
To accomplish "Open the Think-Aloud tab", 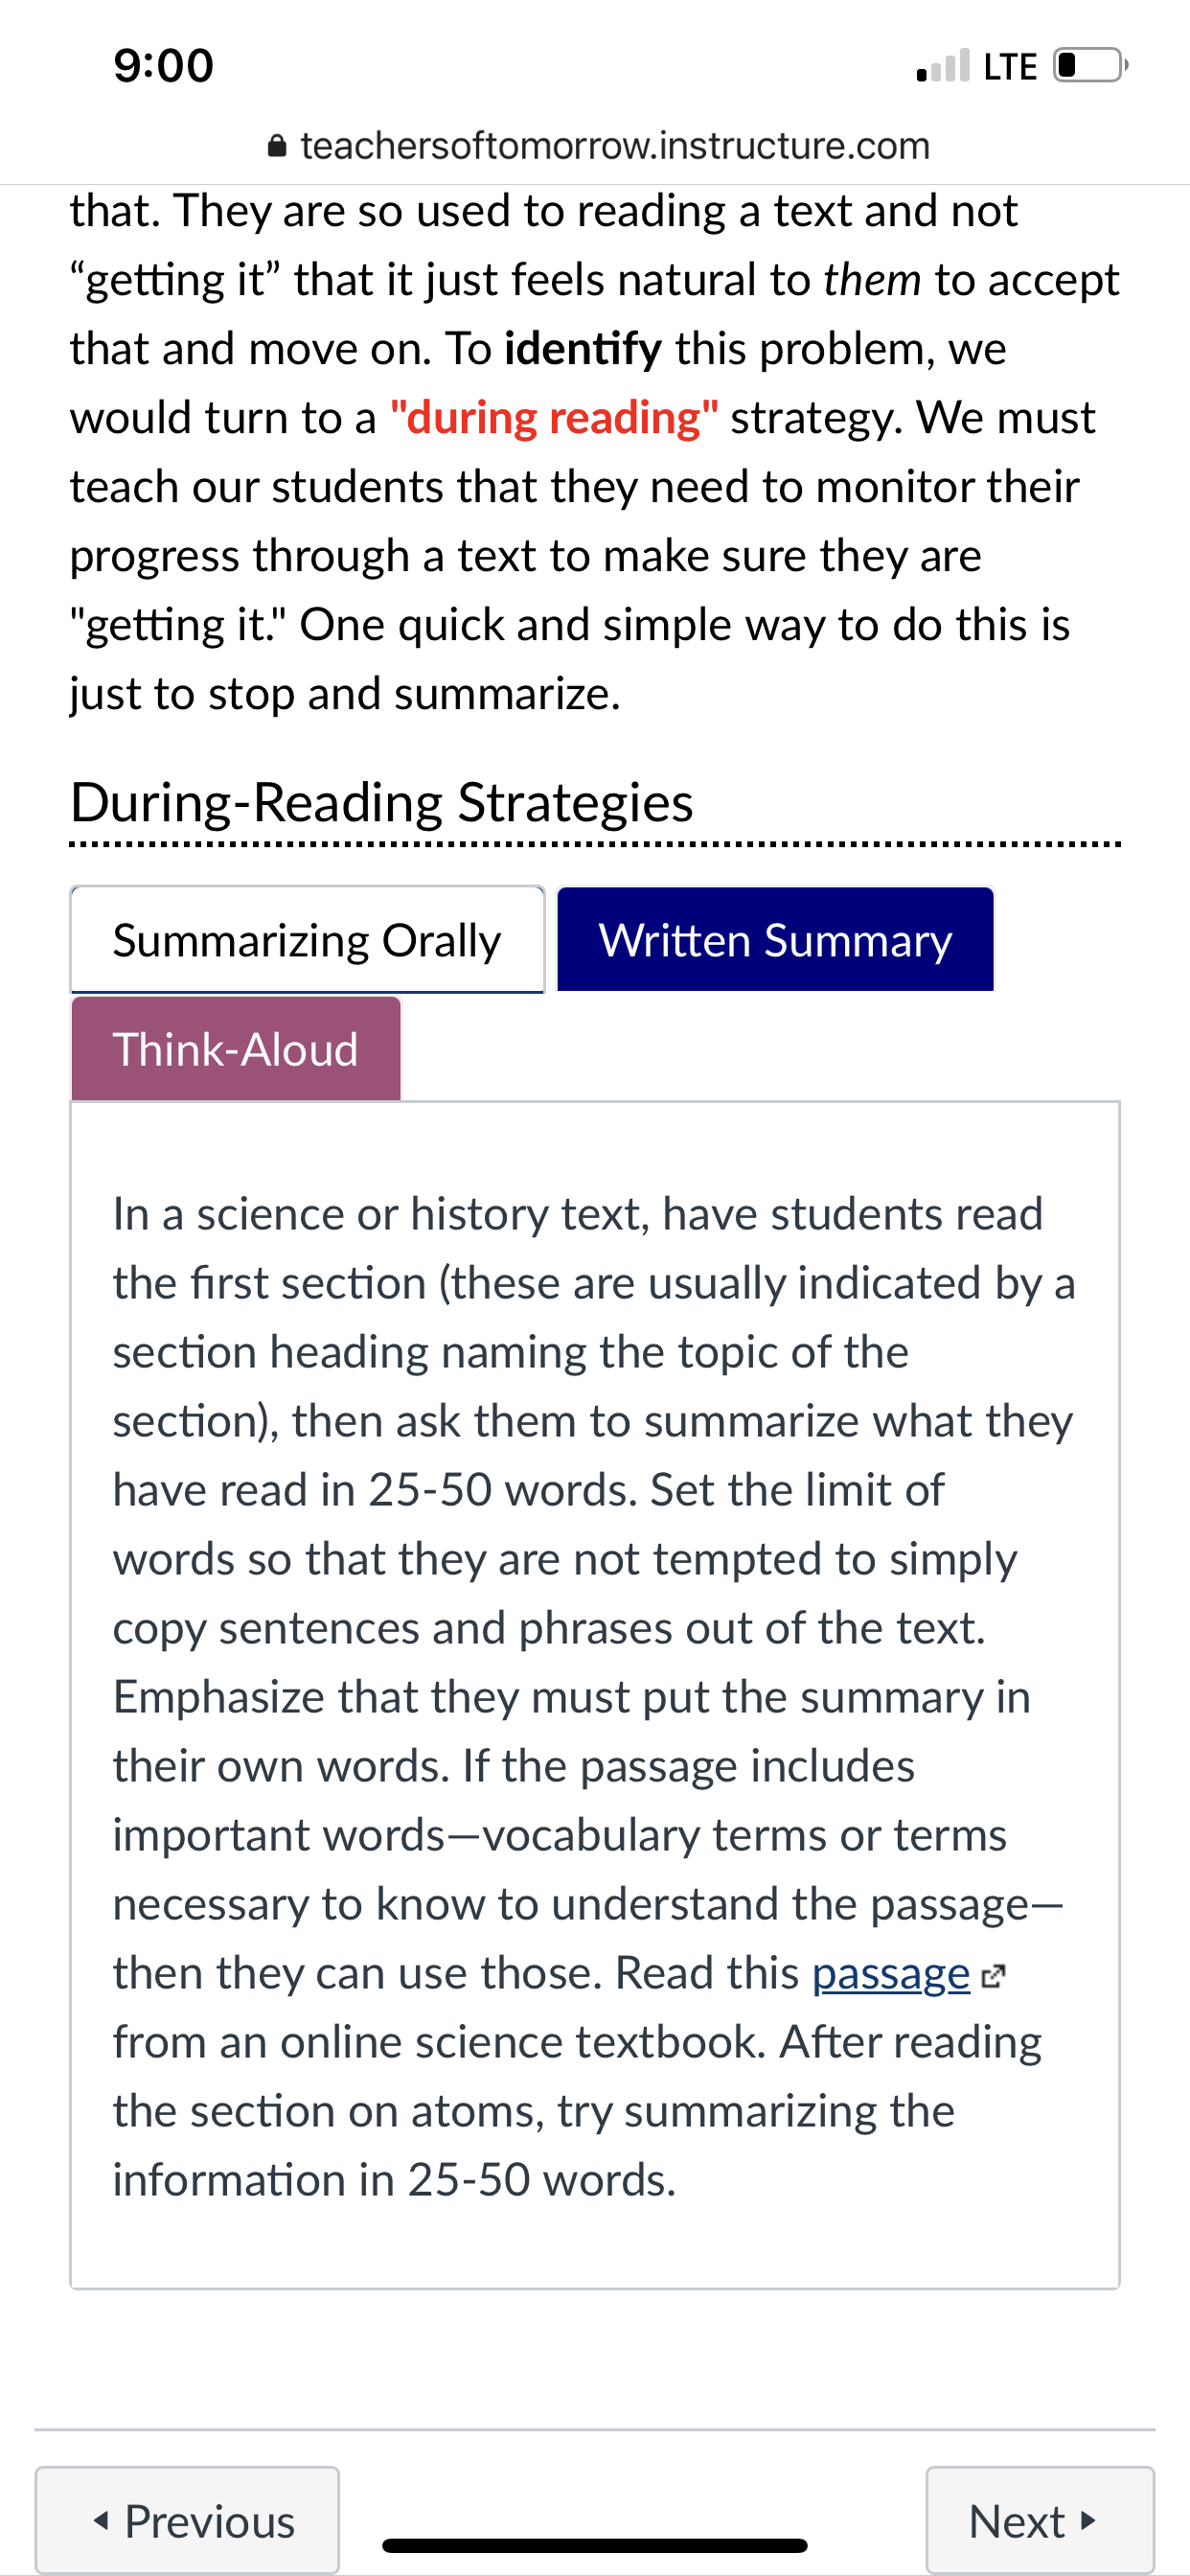I will (236, 1049).
